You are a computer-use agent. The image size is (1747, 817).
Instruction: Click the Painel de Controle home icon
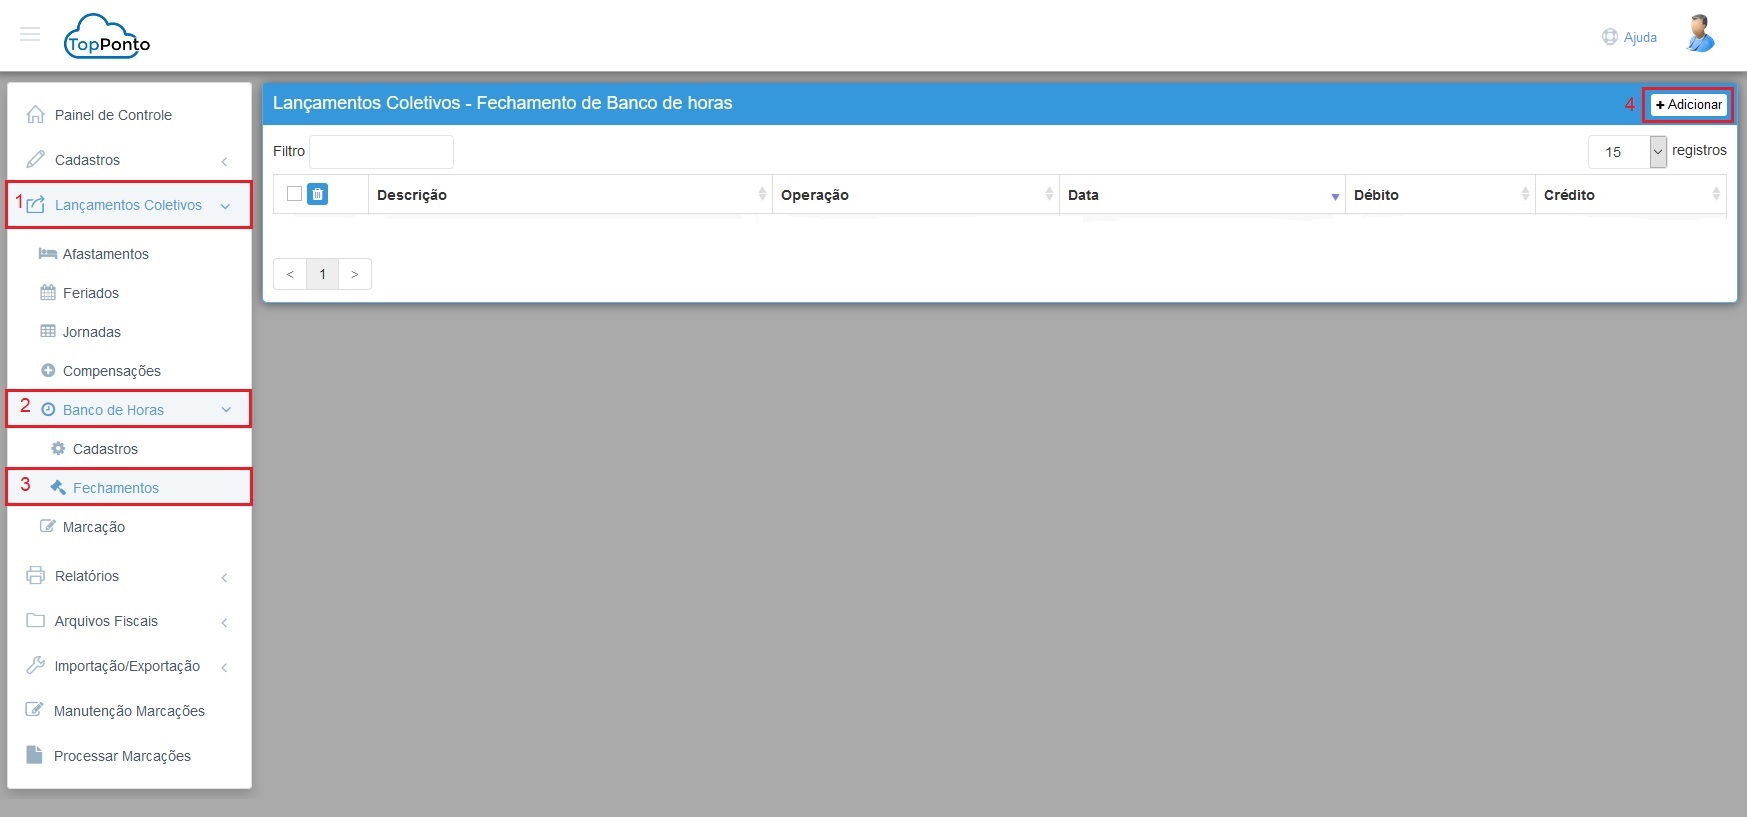[x=36, y=115]
